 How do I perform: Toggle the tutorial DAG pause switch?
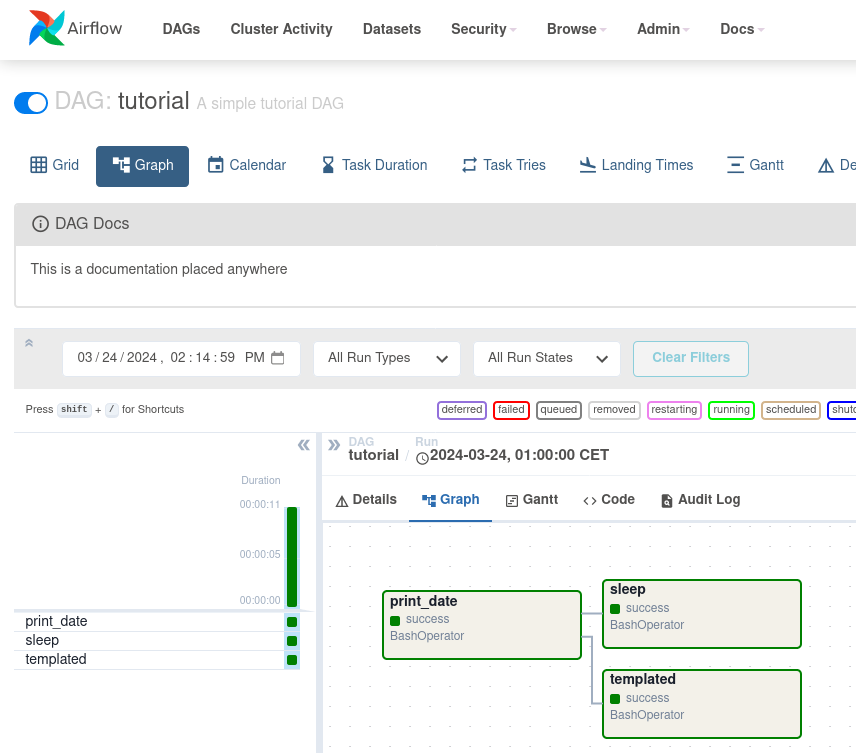[x=31, y=102]
